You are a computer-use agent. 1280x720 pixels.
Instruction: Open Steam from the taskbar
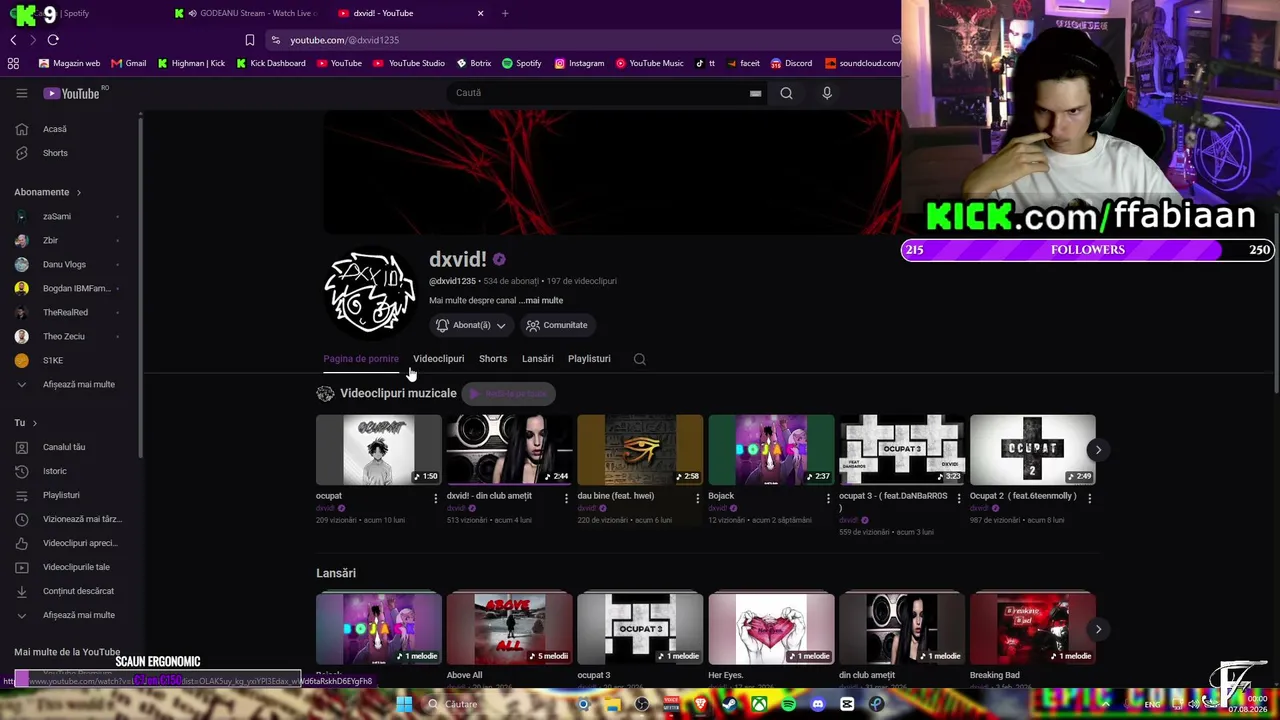click(730, 704)
